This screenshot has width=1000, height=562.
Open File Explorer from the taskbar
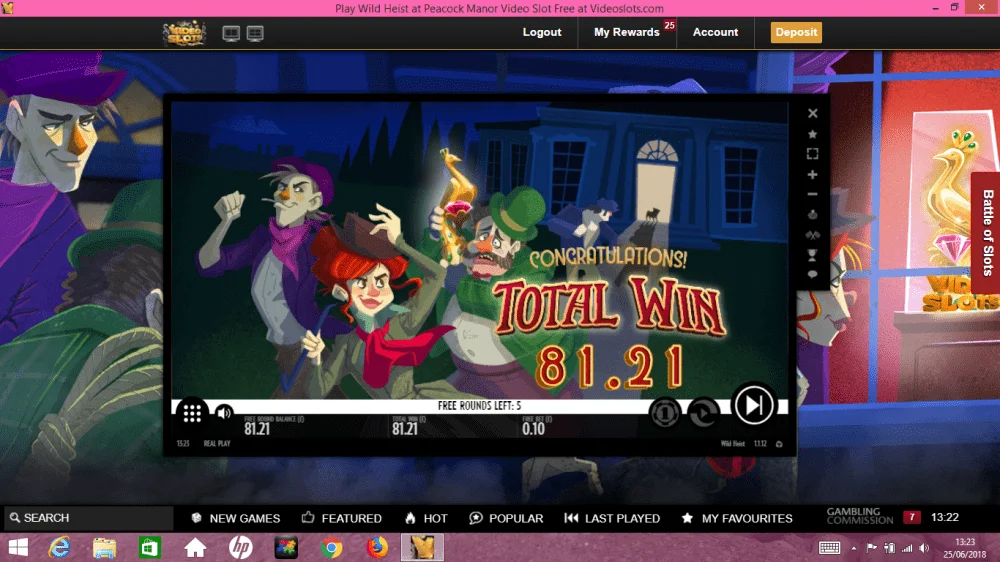point(104,547)
